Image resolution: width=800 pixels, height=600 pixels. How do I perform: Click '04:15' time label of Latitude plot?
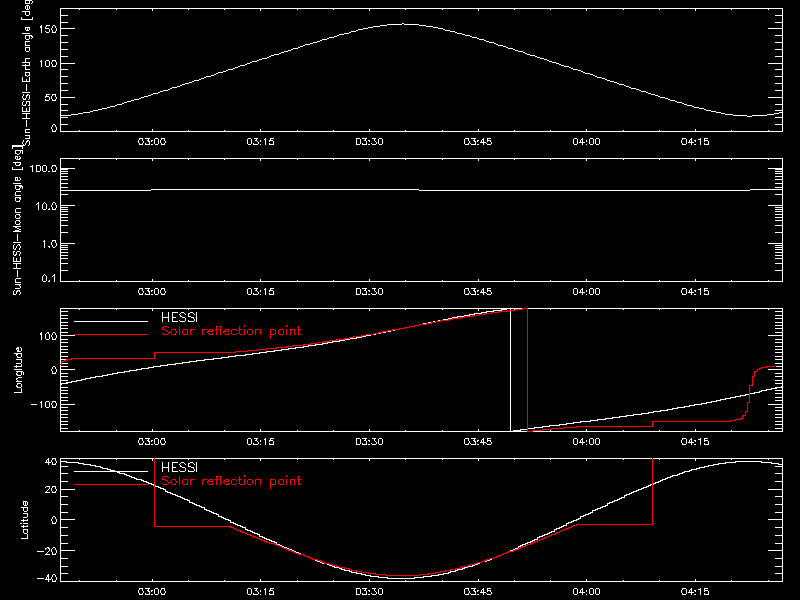tap(695, 592)
